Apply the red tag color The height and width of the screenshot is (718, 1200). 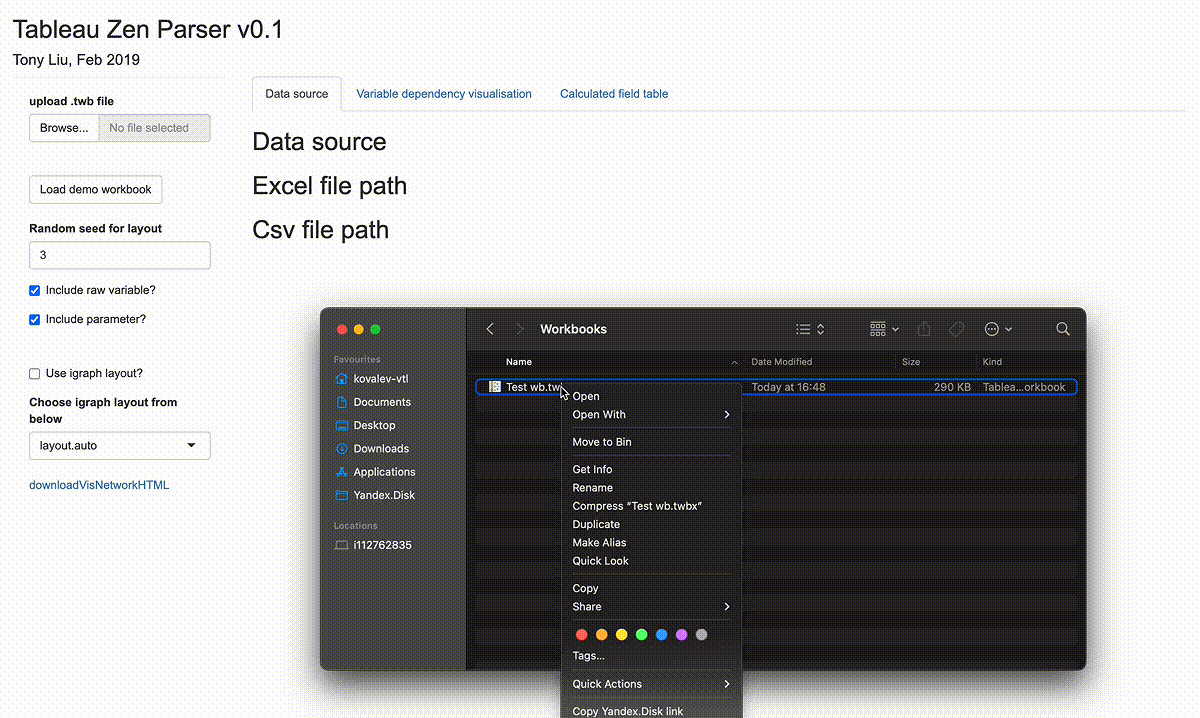click(582, 635)
